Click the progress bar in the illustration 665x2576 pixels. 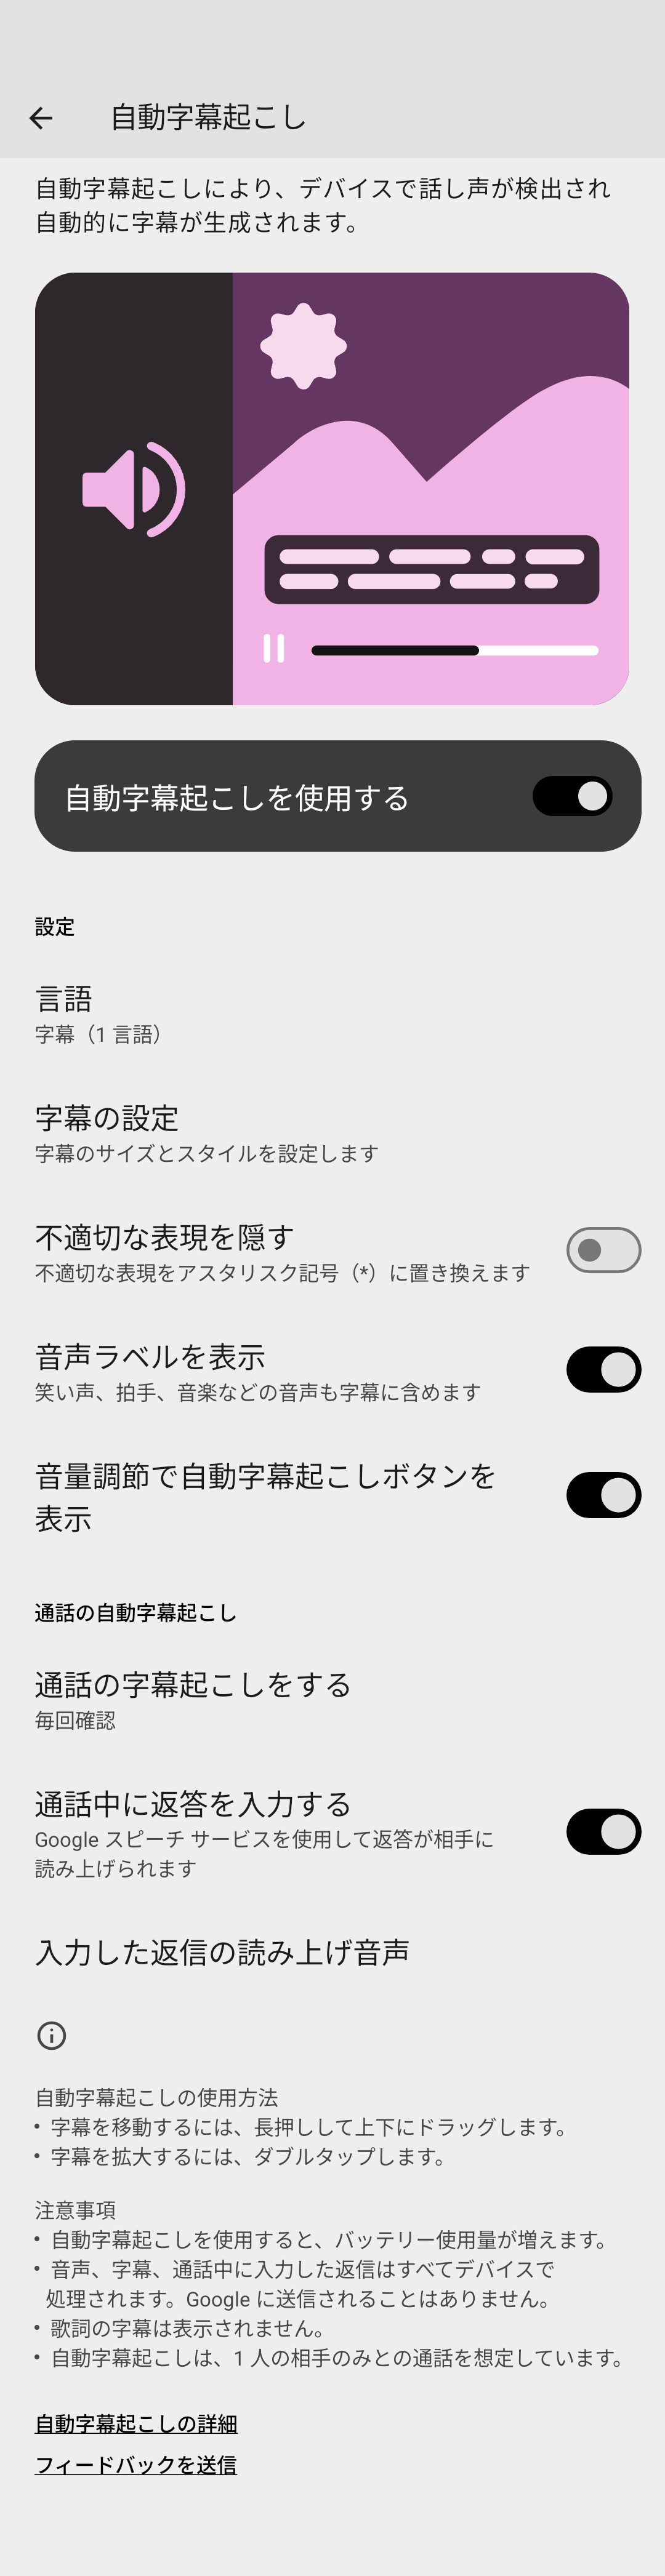(x=454, y=650)
